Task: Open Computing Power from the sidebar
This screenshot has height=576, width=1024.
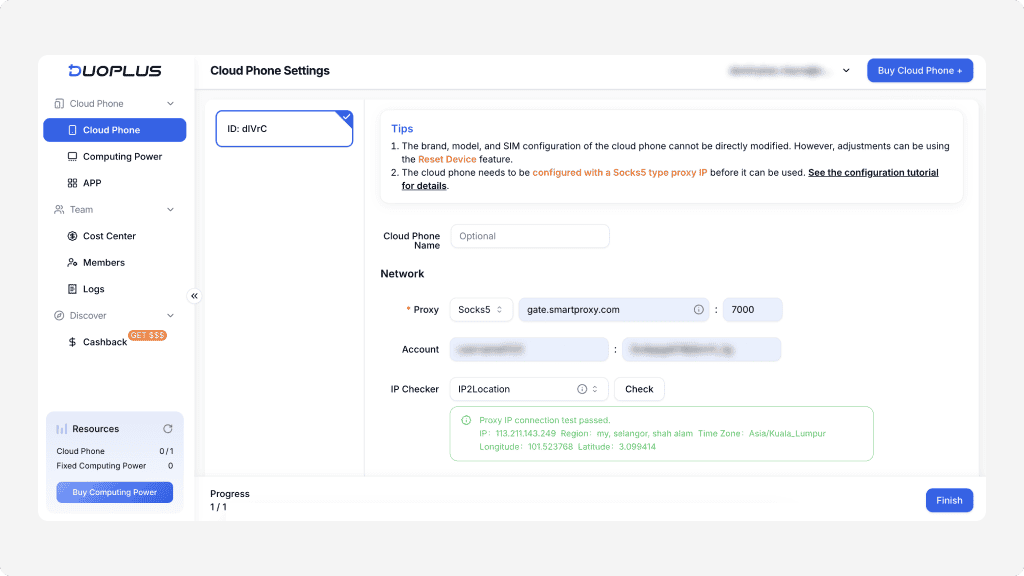Action: [x=121, y=157]
